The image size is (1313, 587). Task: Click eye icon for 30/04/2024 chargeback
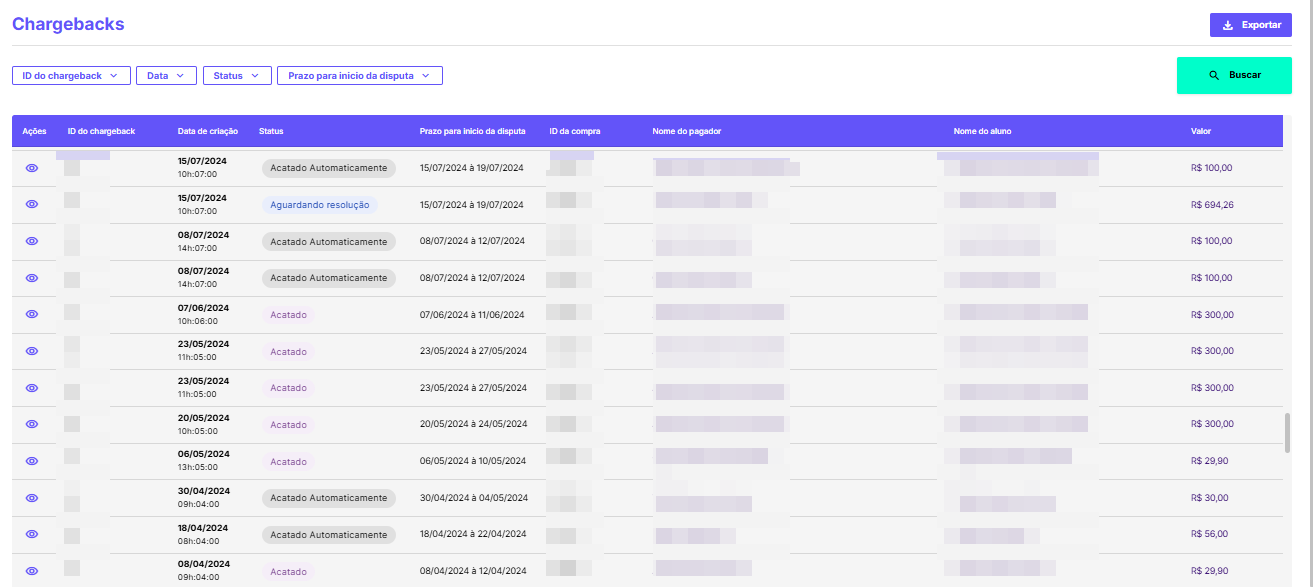click(x=32, y=497)
